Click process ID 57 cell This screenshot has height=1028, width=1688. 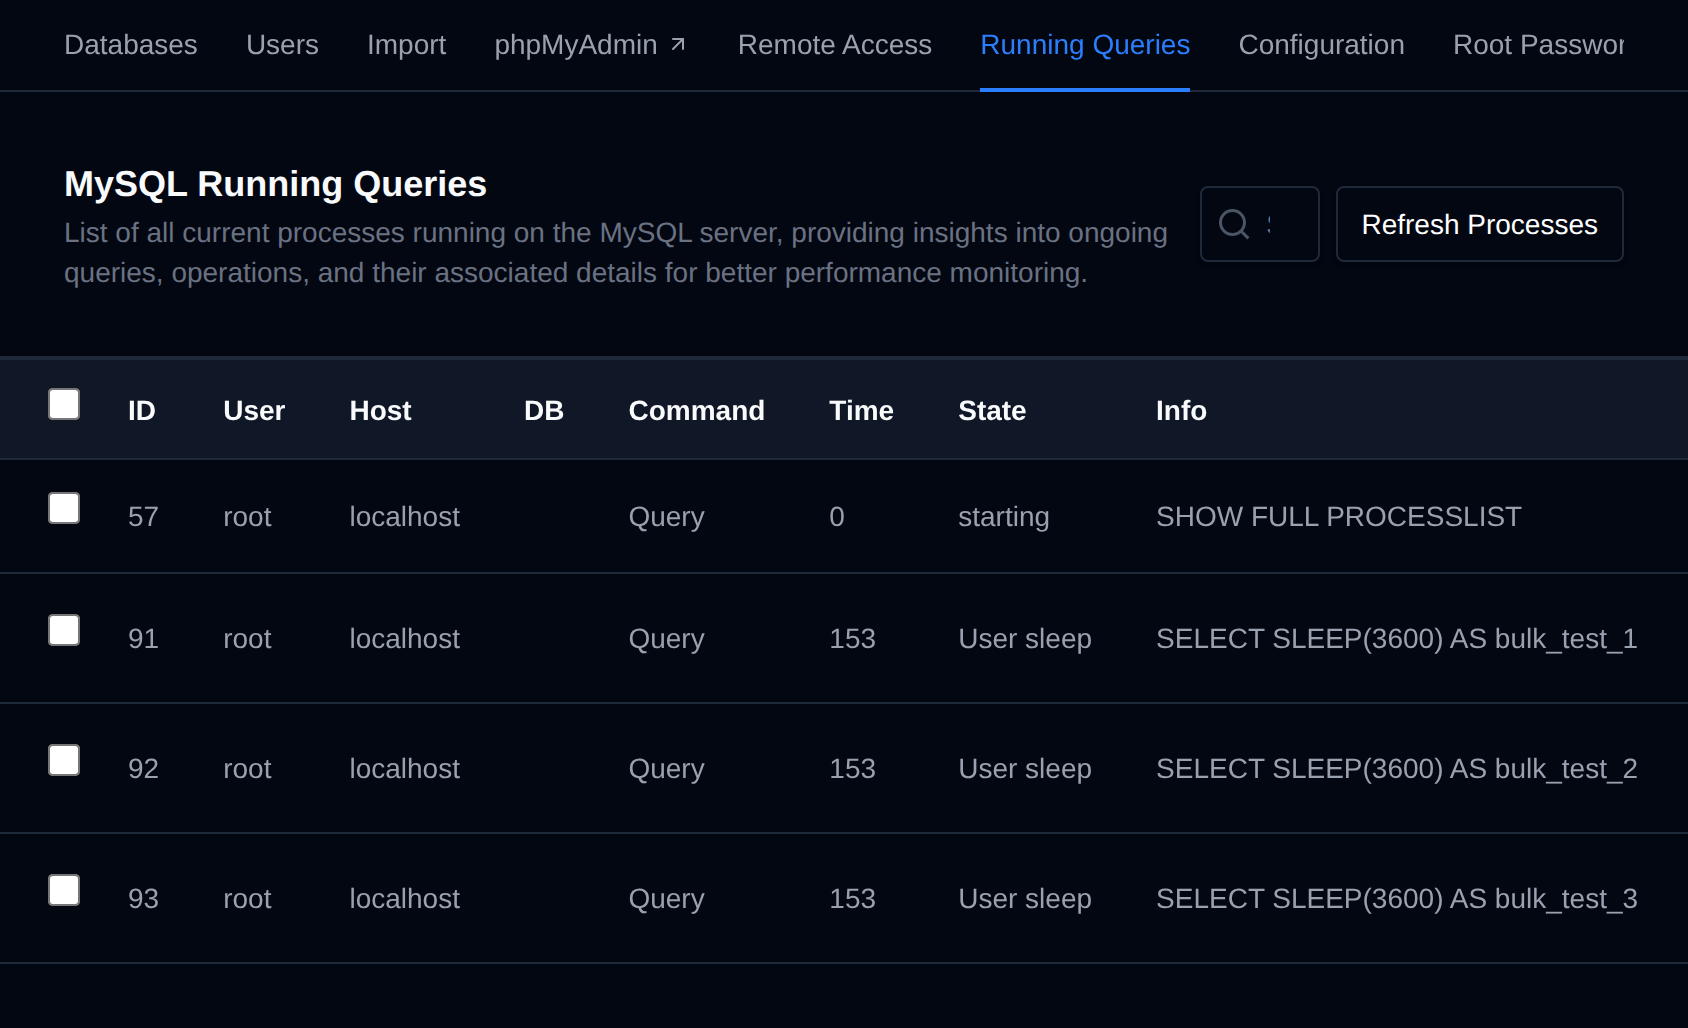pyautogui.click(x=143, y=517)
